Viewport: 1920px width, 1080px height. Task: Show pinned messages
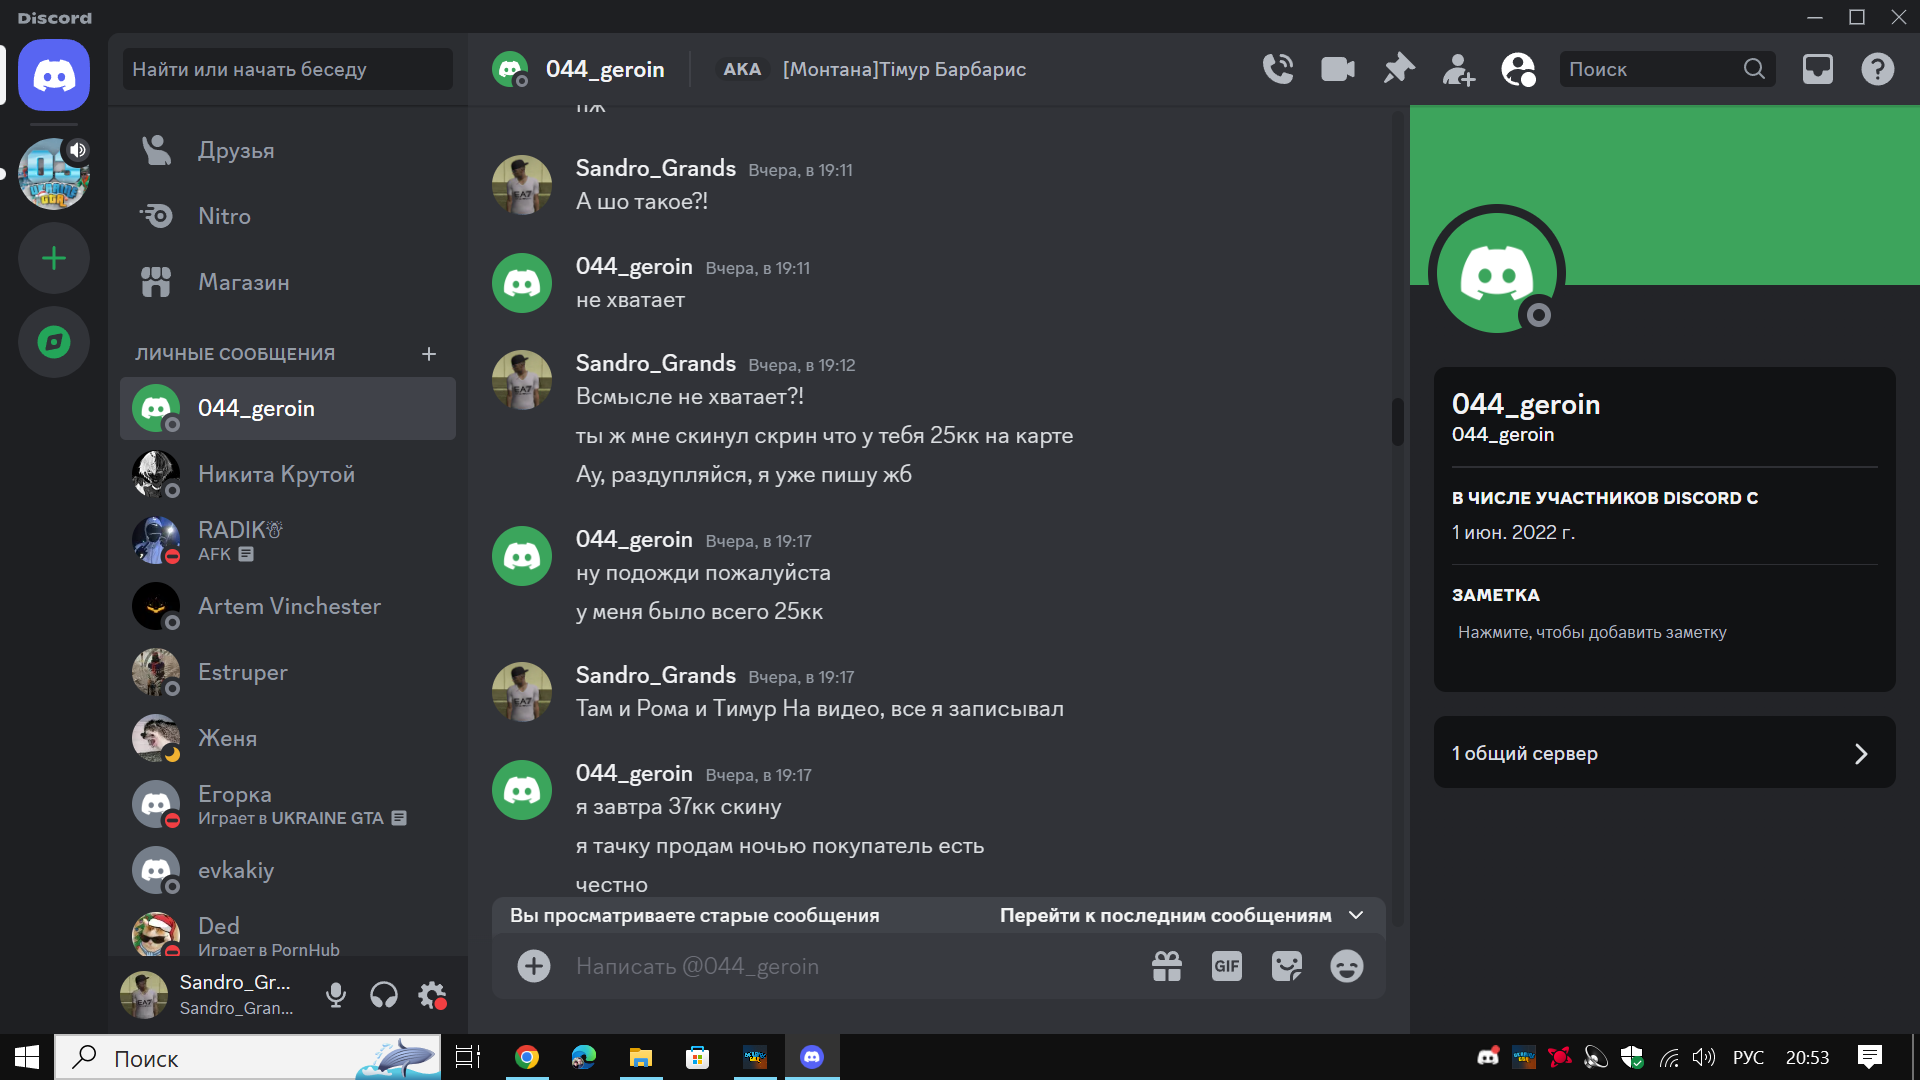(x=1399, y=69)
